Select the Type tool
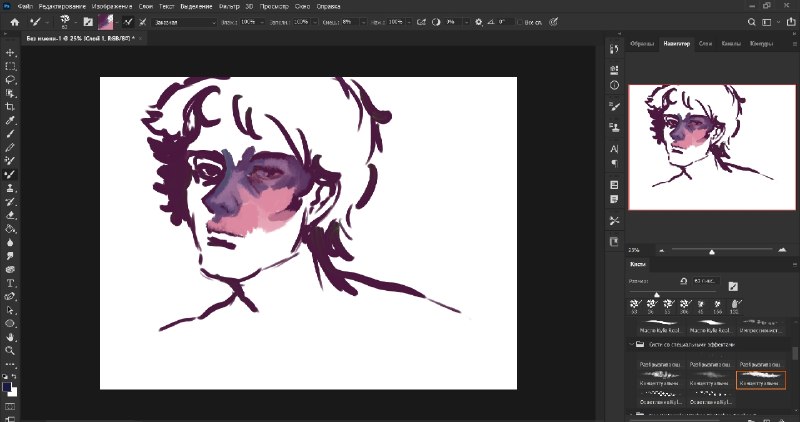The height and width of the screenshot is (422, 800). (x=10, y=283)
